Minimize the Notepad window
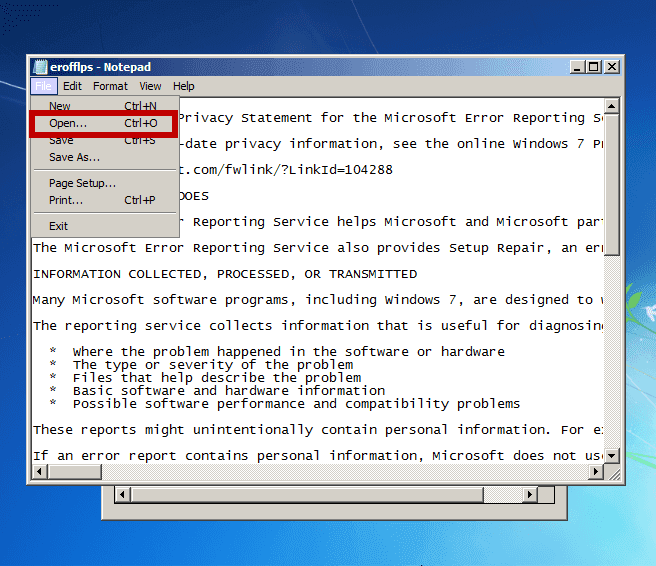656x566 pixels. pyautogui.click(x=577, y=67)
